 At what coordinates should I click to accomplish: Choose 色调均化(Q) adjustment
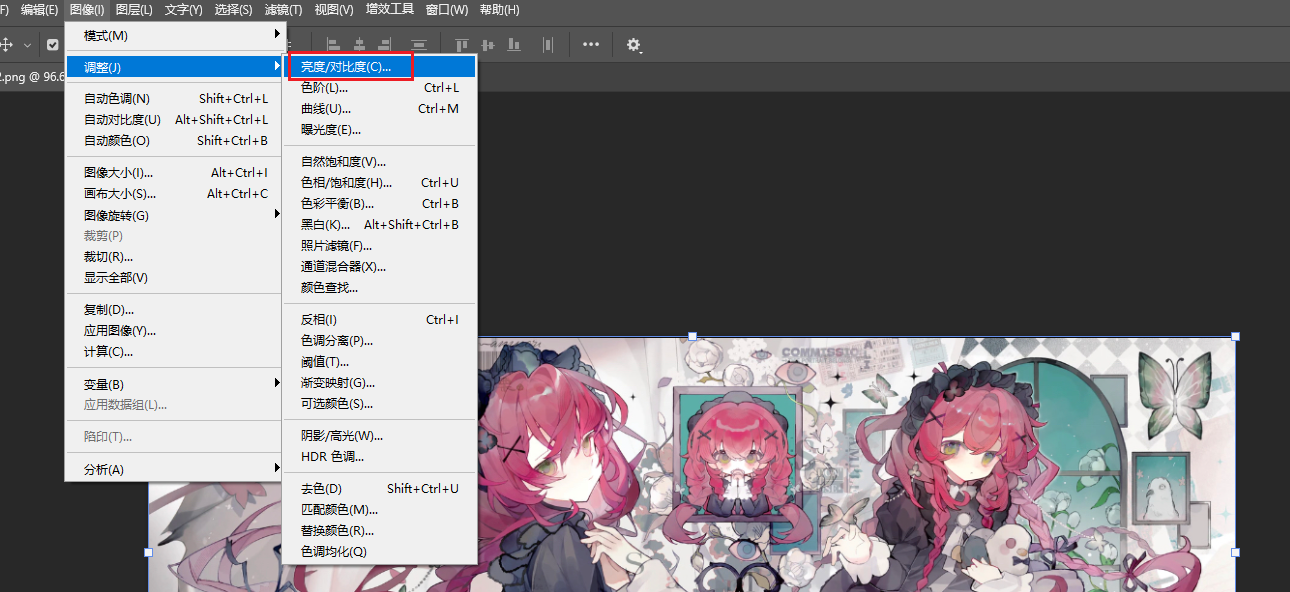[380, 552]
